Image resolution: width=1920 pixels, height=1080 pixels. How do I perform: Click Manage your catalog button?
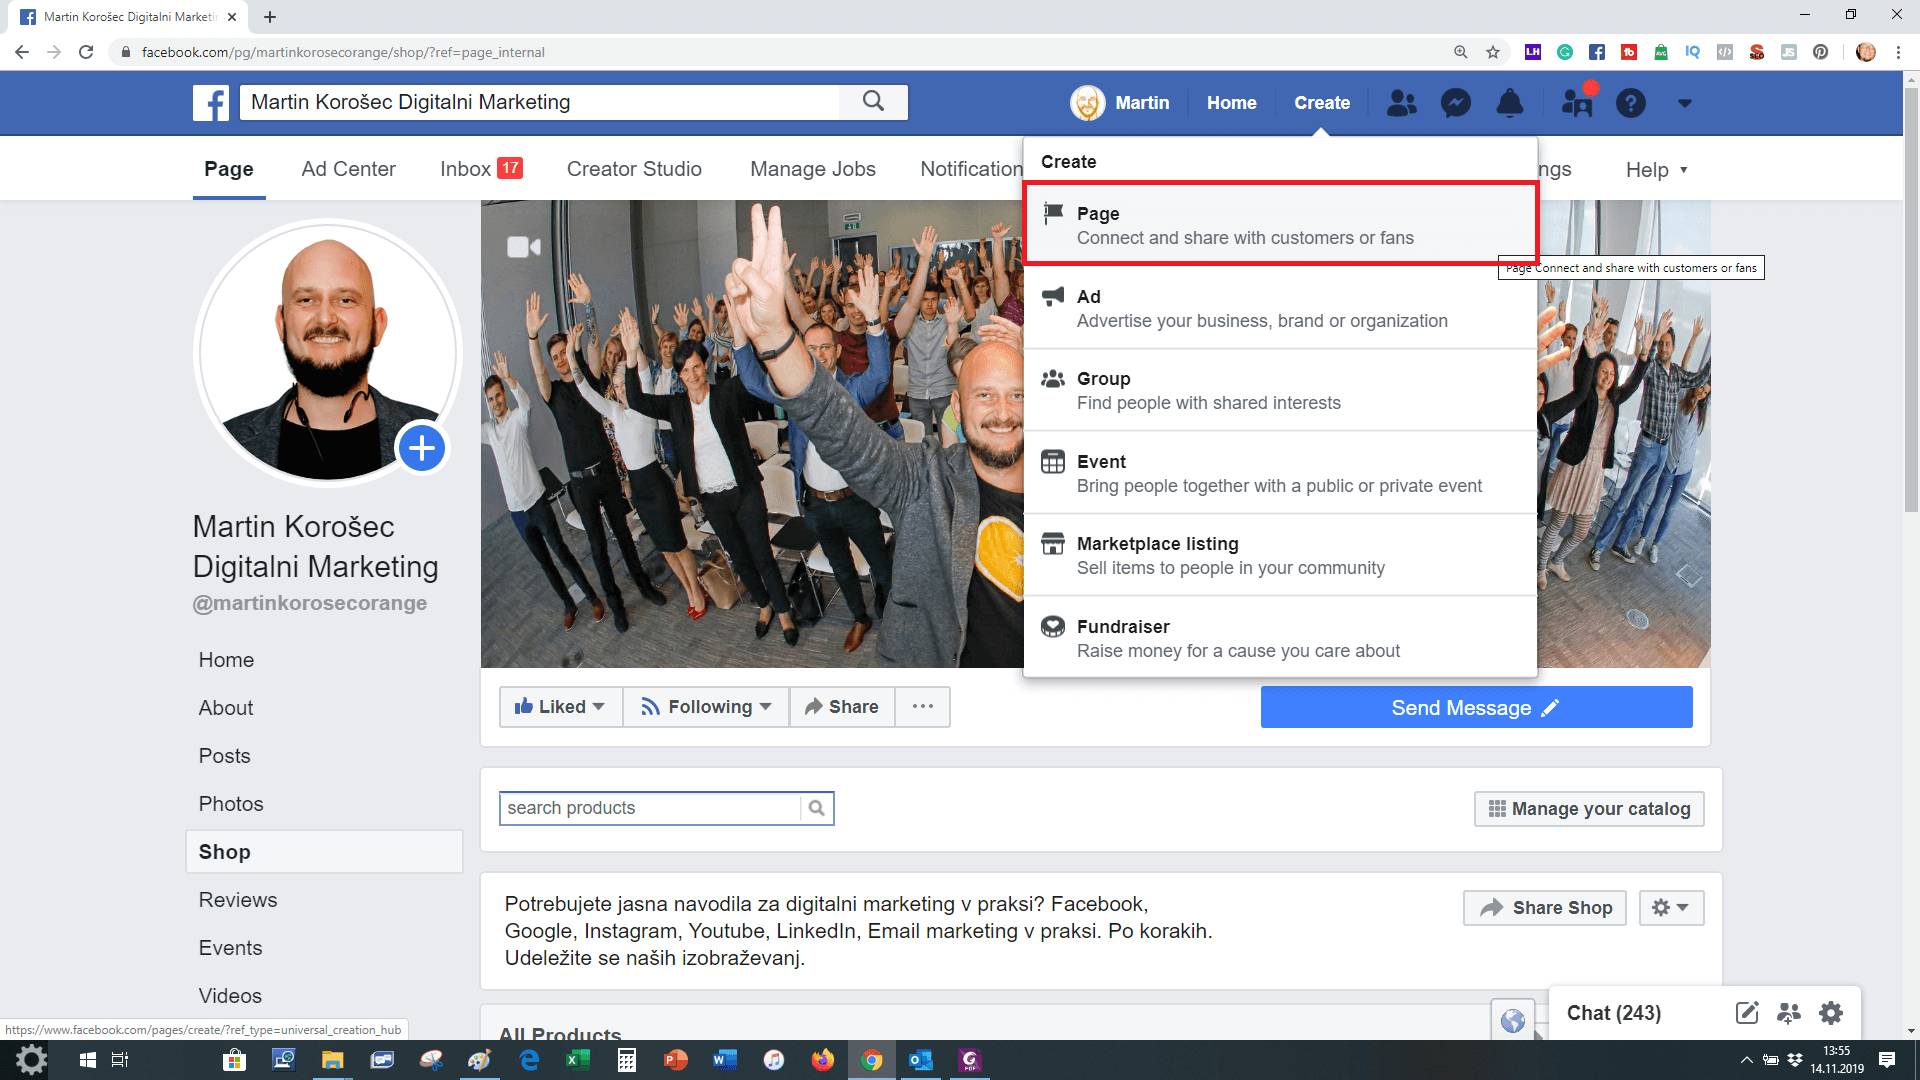click(1588, 809)
